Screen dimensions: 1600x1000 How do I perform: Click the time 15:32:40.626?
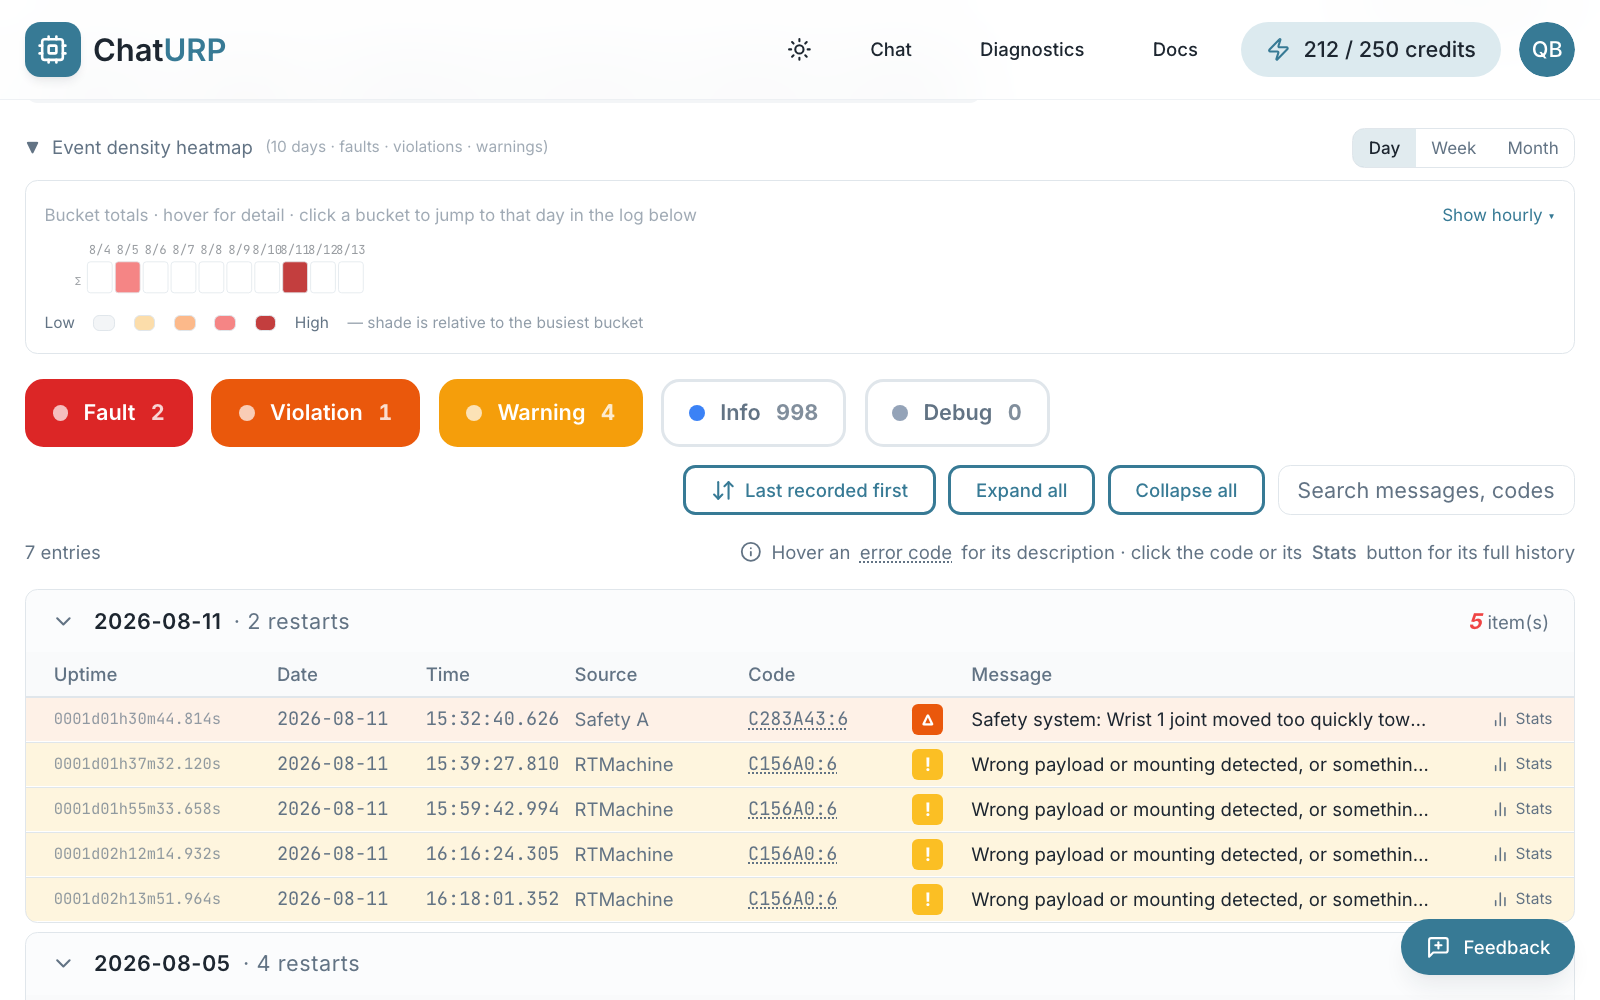[492, 719]
